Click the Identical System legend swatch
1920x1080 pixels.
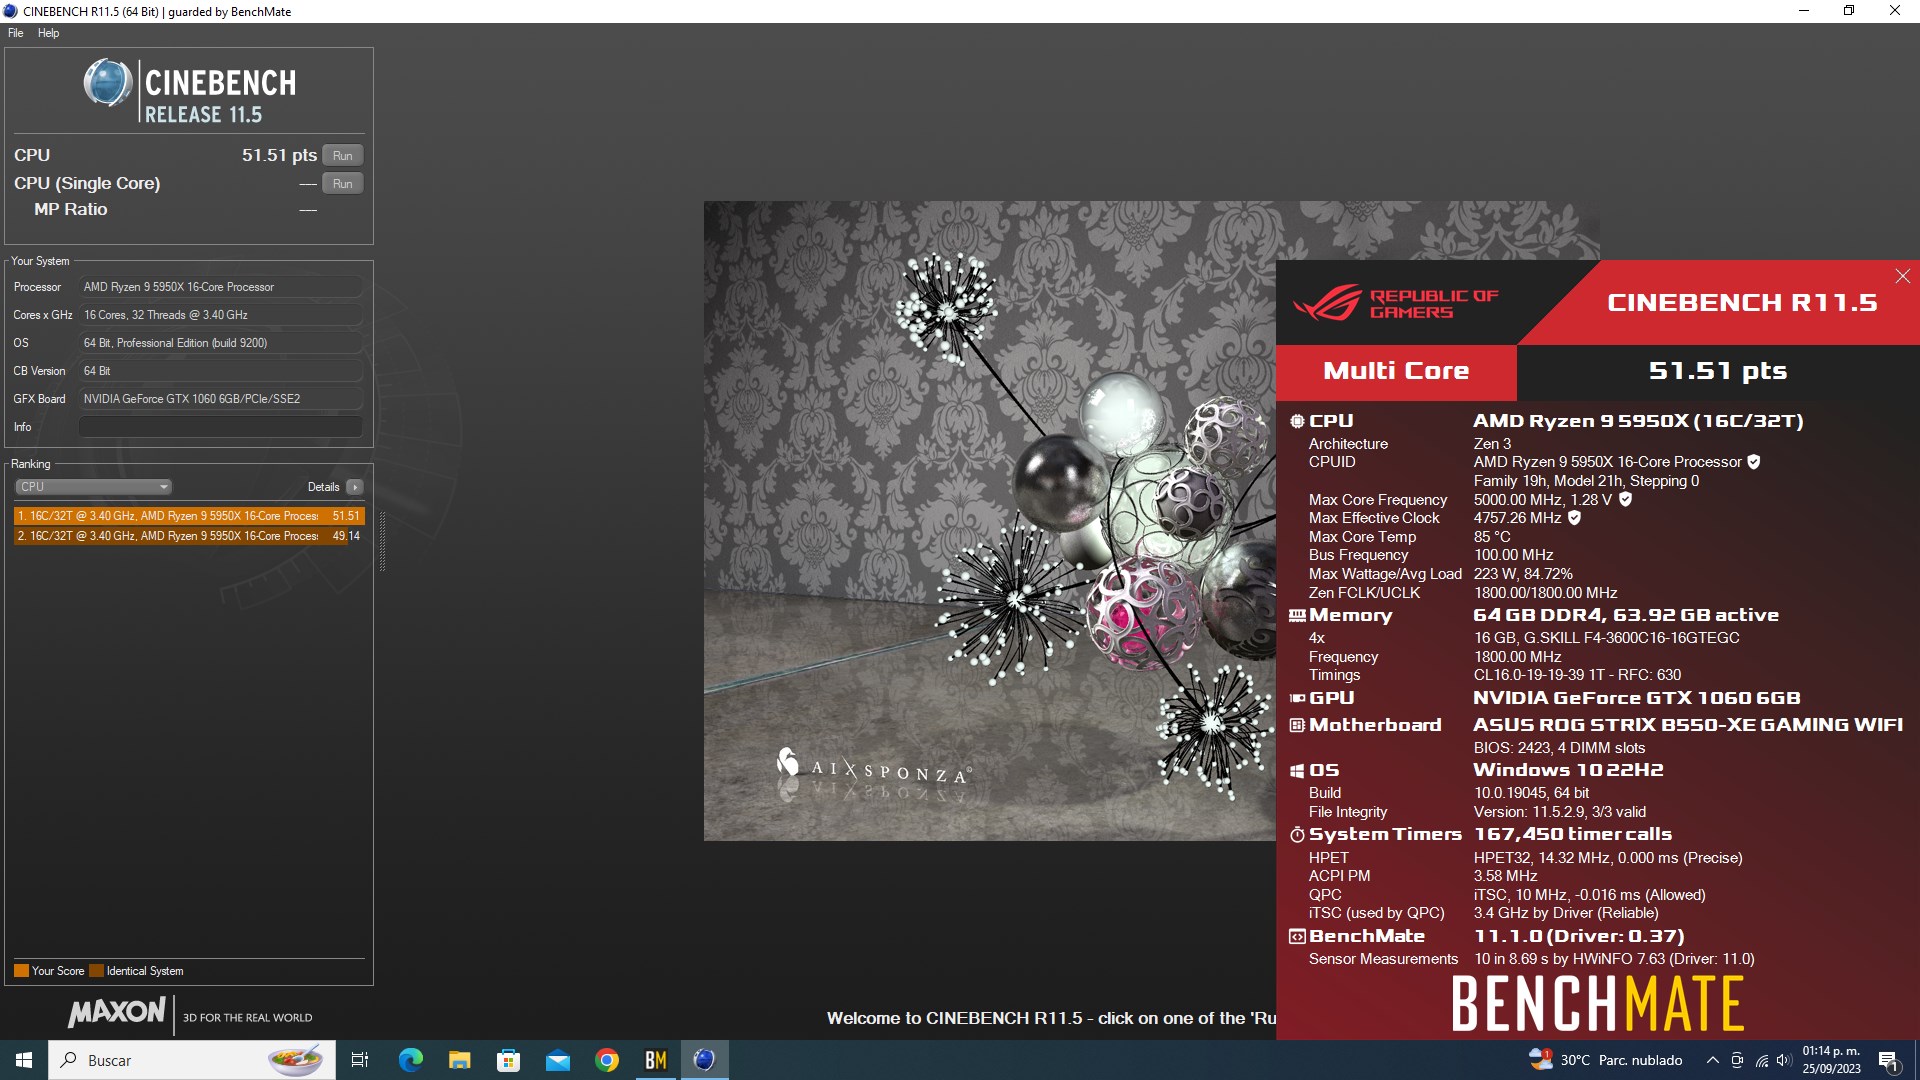(x=96, y=971)
